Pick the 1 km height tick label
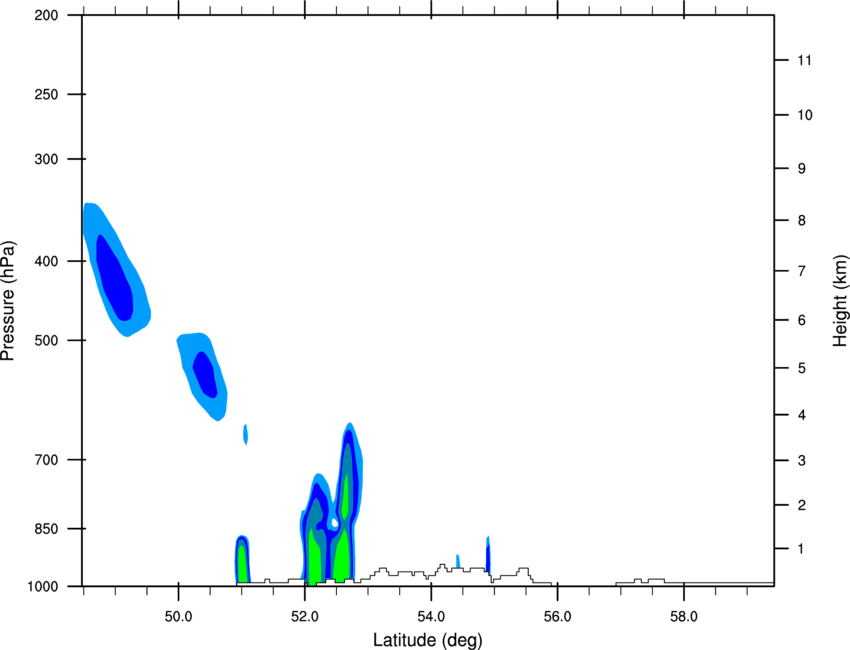The width and height of the screenshot is (850, 650). 801,549
